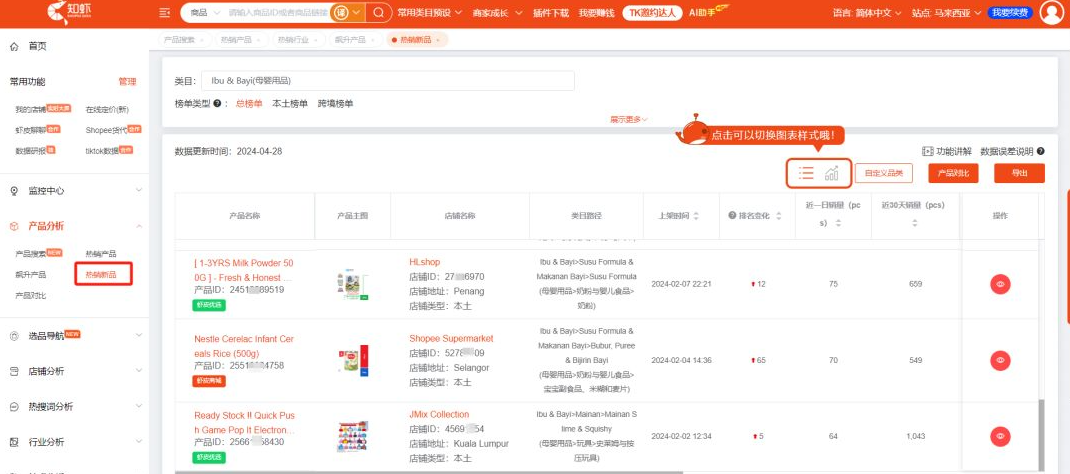
Task: Open 常用类目预设 dropdown
Action: 429,13
